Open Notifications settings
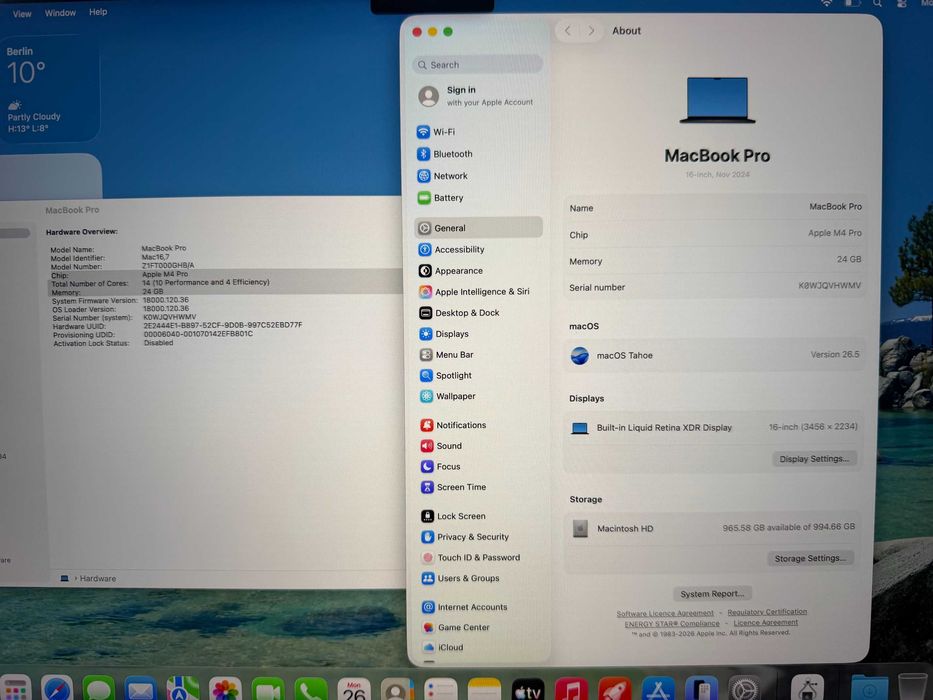The image size is (933, 700). pos(453,425)
